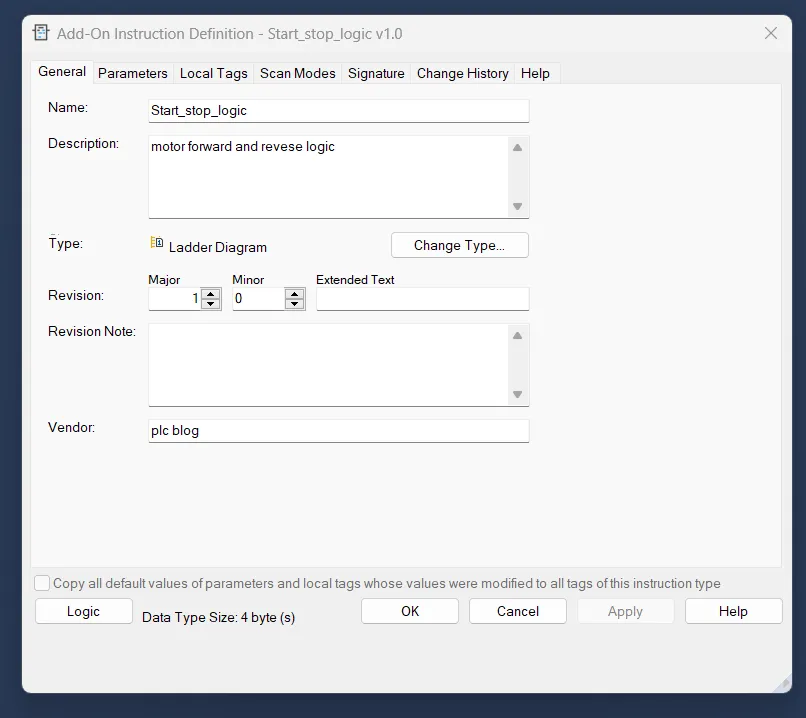Click the Name input field

point(339,111)
